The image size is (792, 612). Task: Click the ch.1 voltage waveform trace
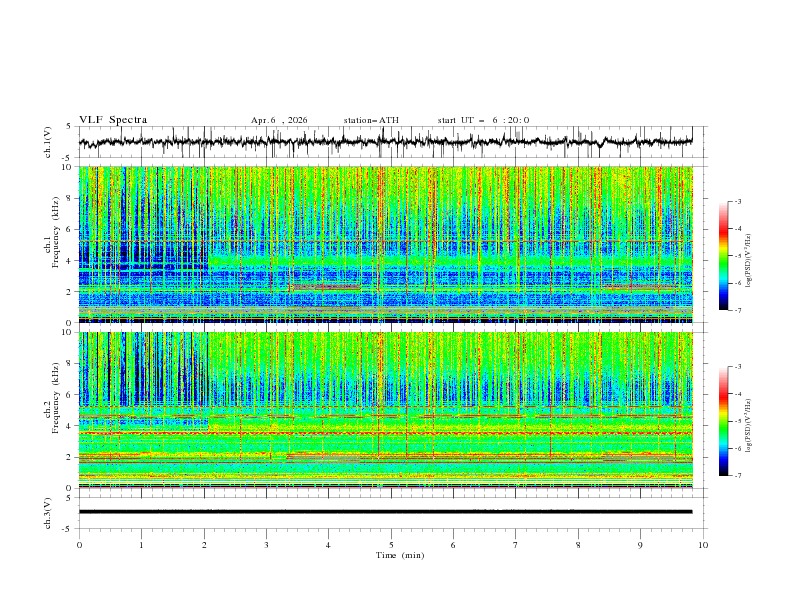pyautogui.click(x=385, y=142)
